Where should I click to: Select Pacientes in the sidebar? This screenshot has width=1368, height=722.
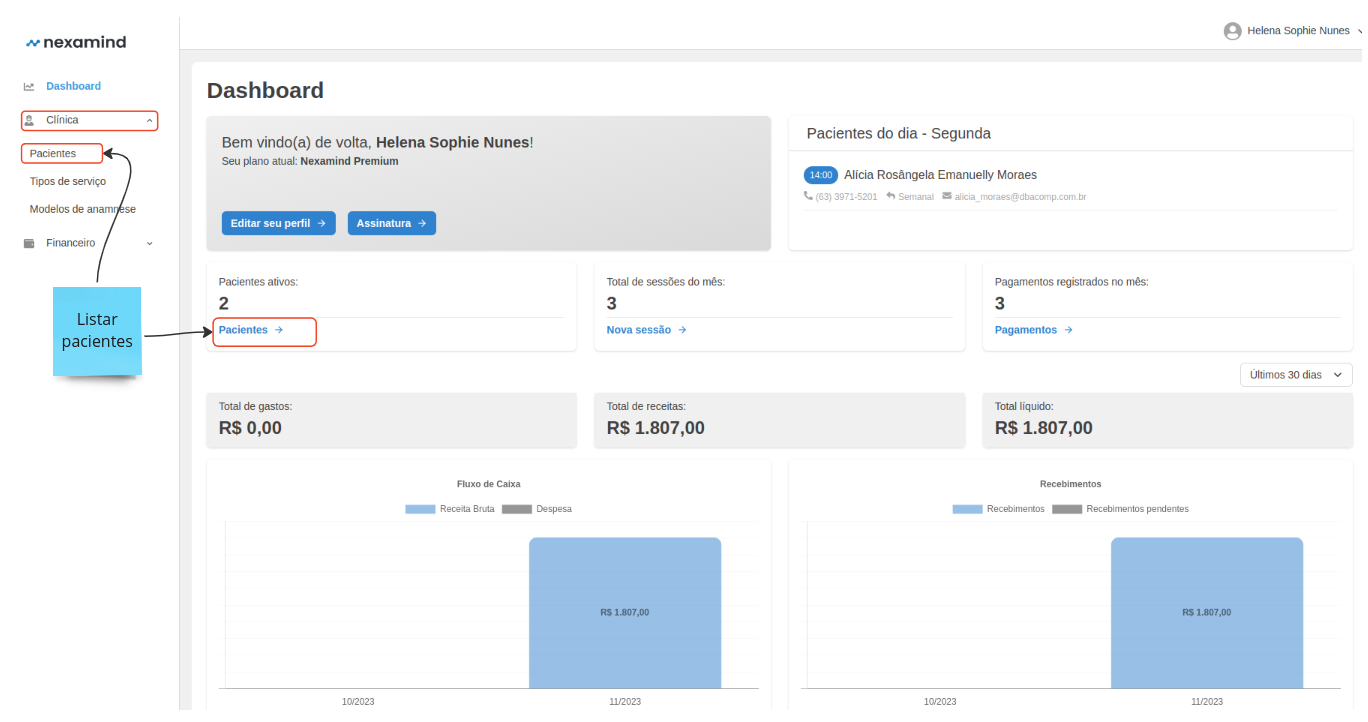point(53,154)
